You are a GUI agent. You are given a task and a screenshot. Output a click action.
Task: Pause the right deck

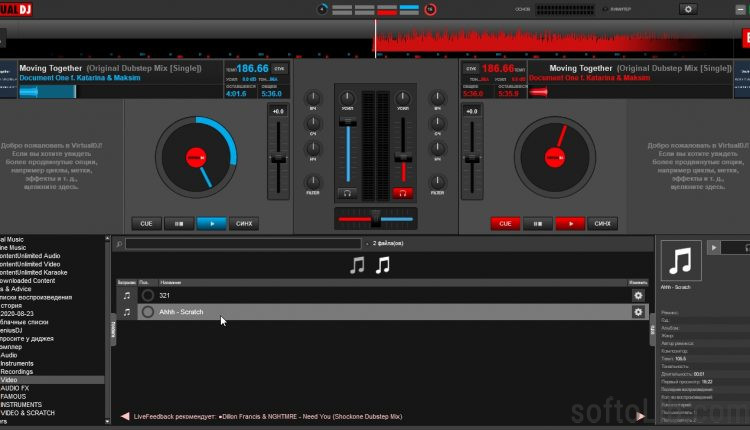[x=538, y=223]
